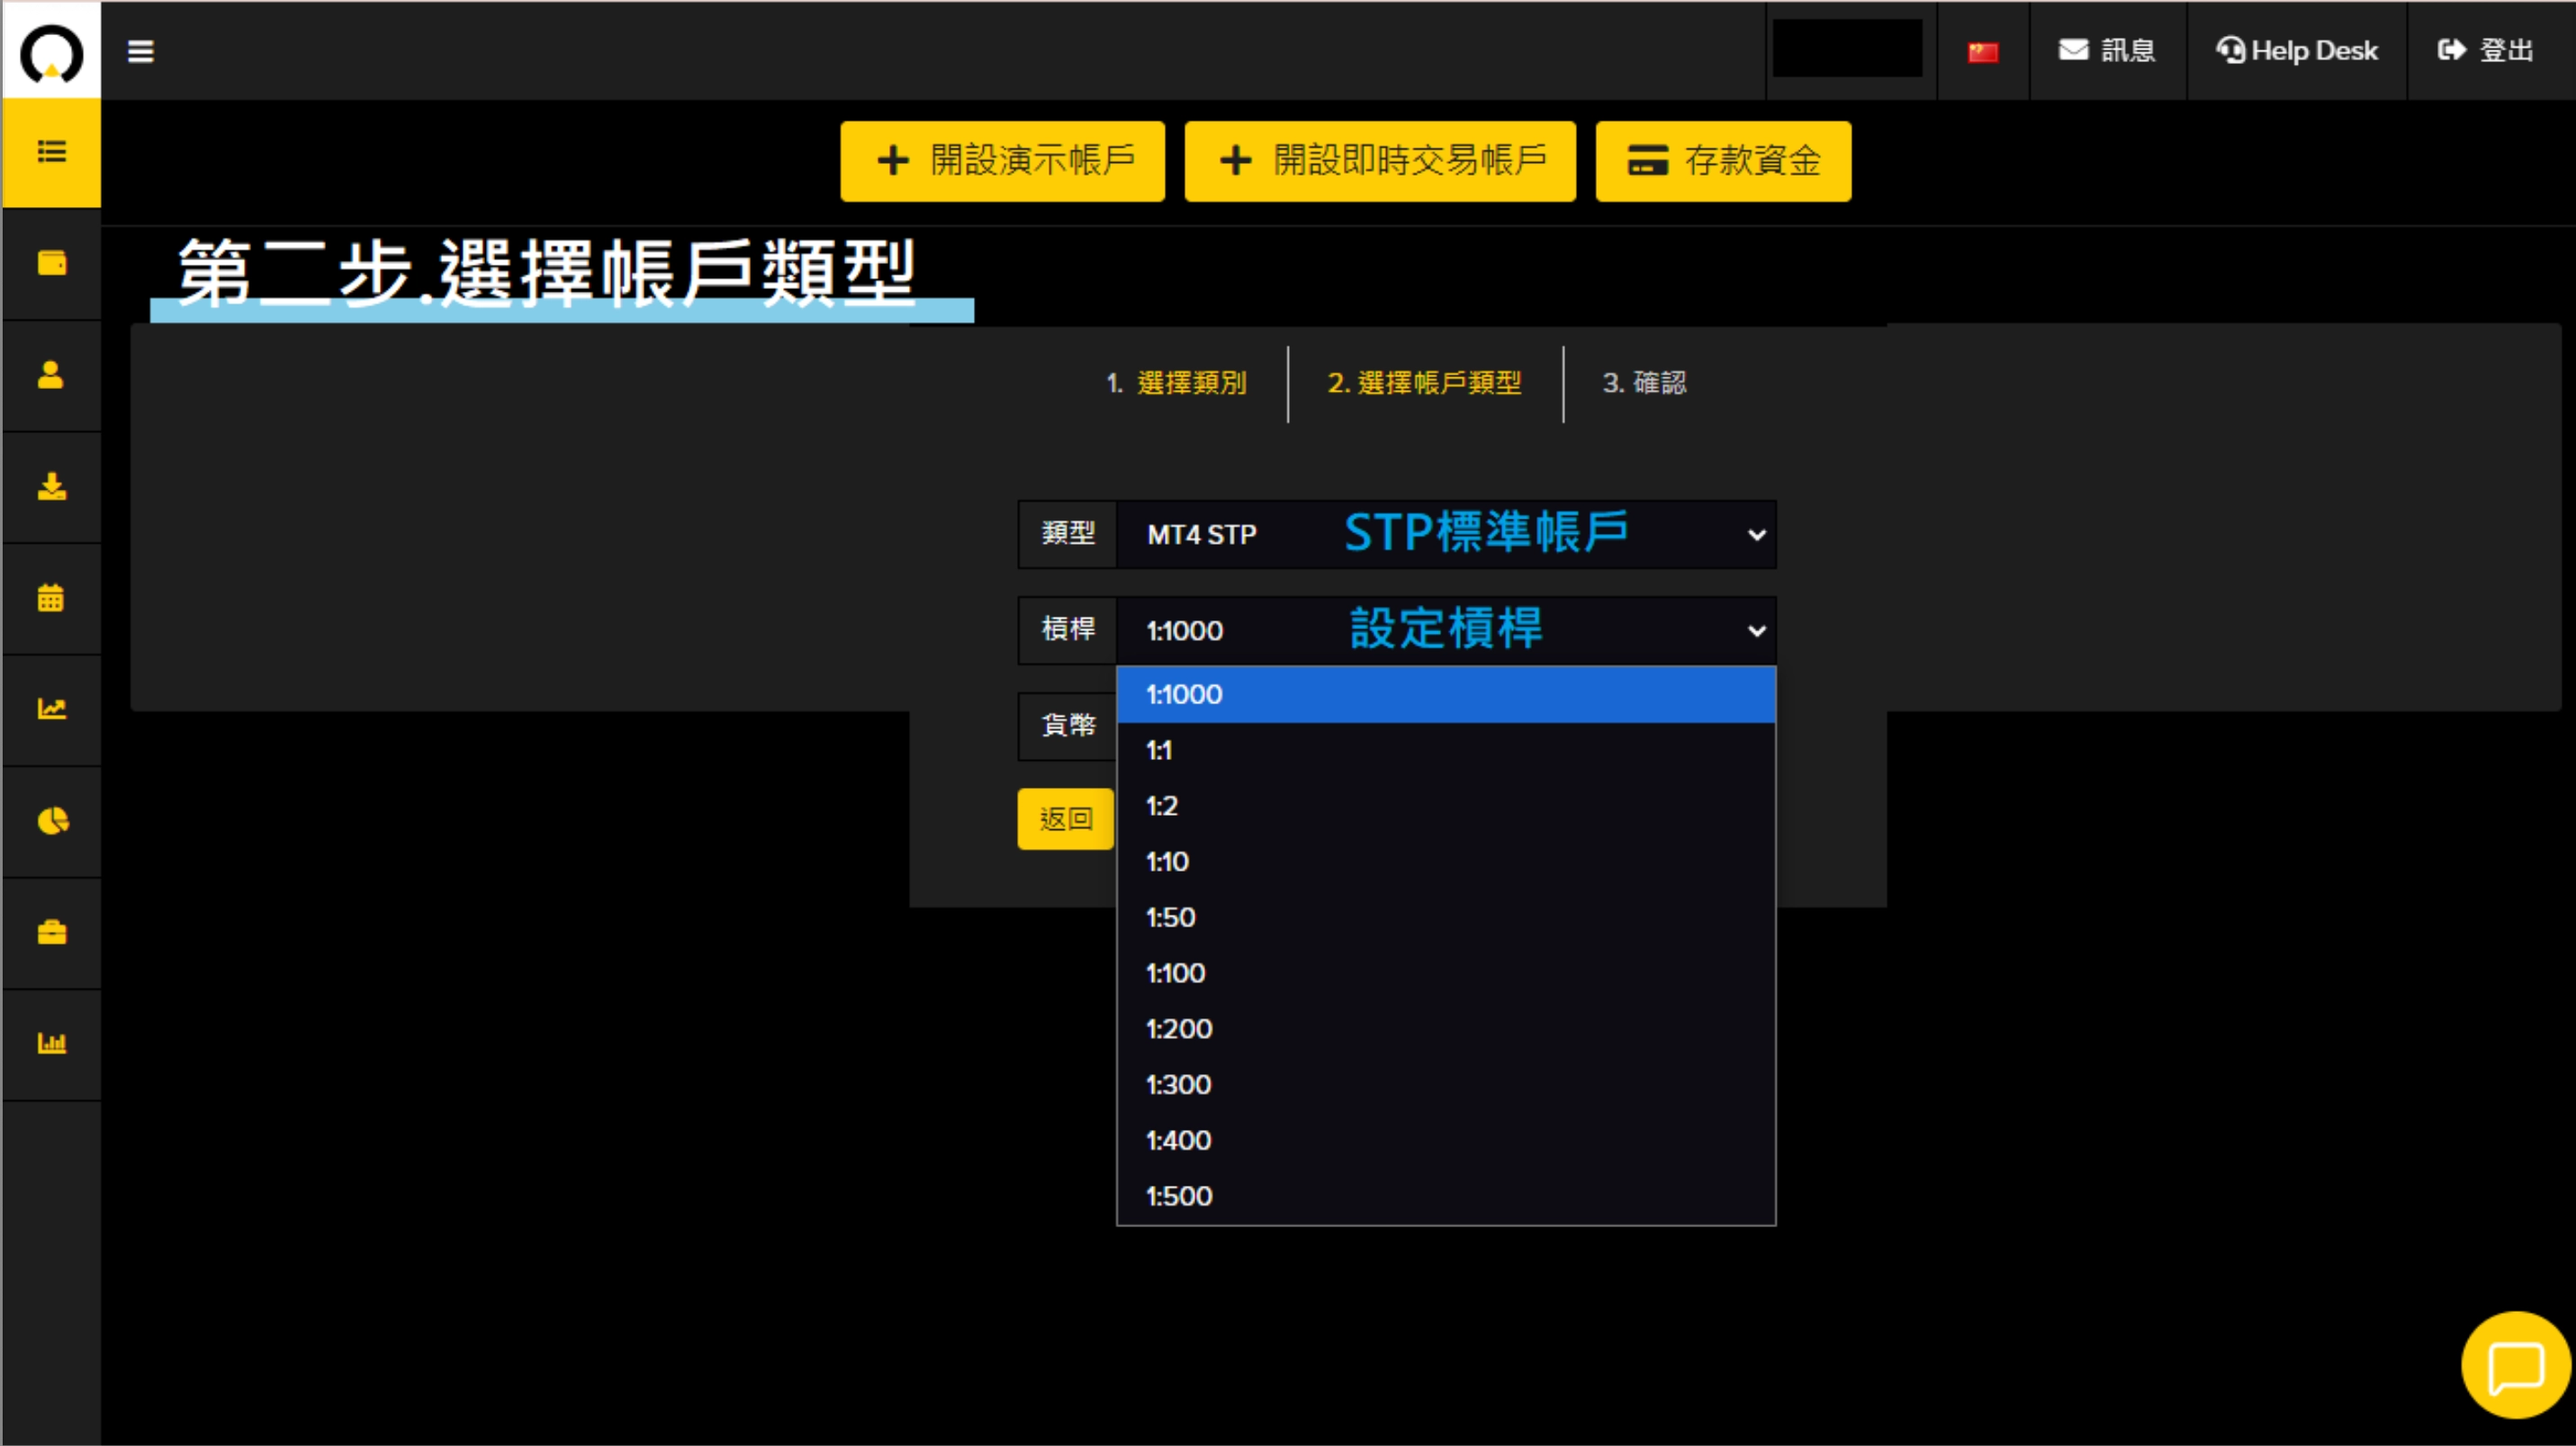
Task: Select leverage option 1:300
Action: 1446,1085
